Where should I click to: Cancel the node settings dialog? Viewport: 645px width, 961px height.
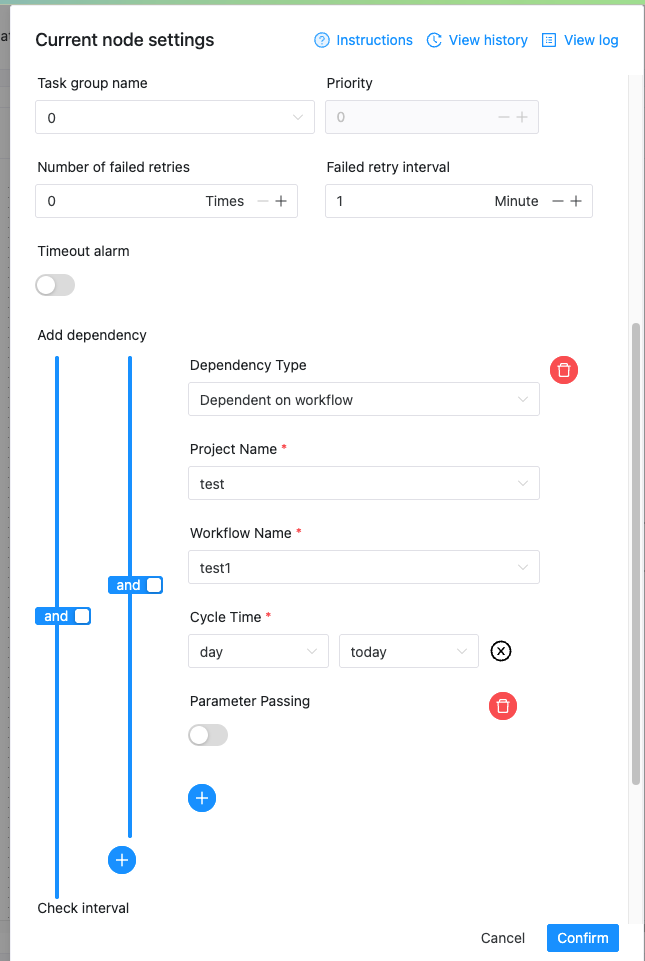point(503,938)
